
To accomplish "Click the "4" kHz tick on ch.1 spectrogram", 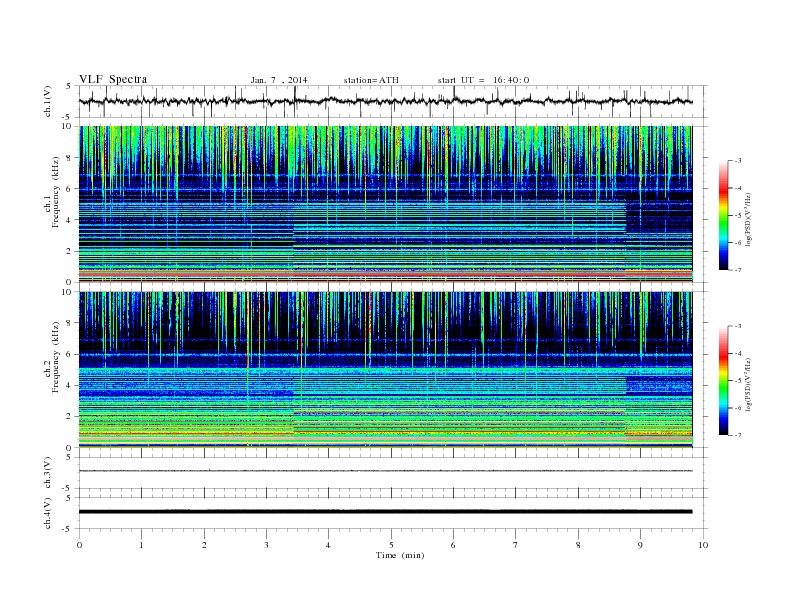I will [70, 220].
